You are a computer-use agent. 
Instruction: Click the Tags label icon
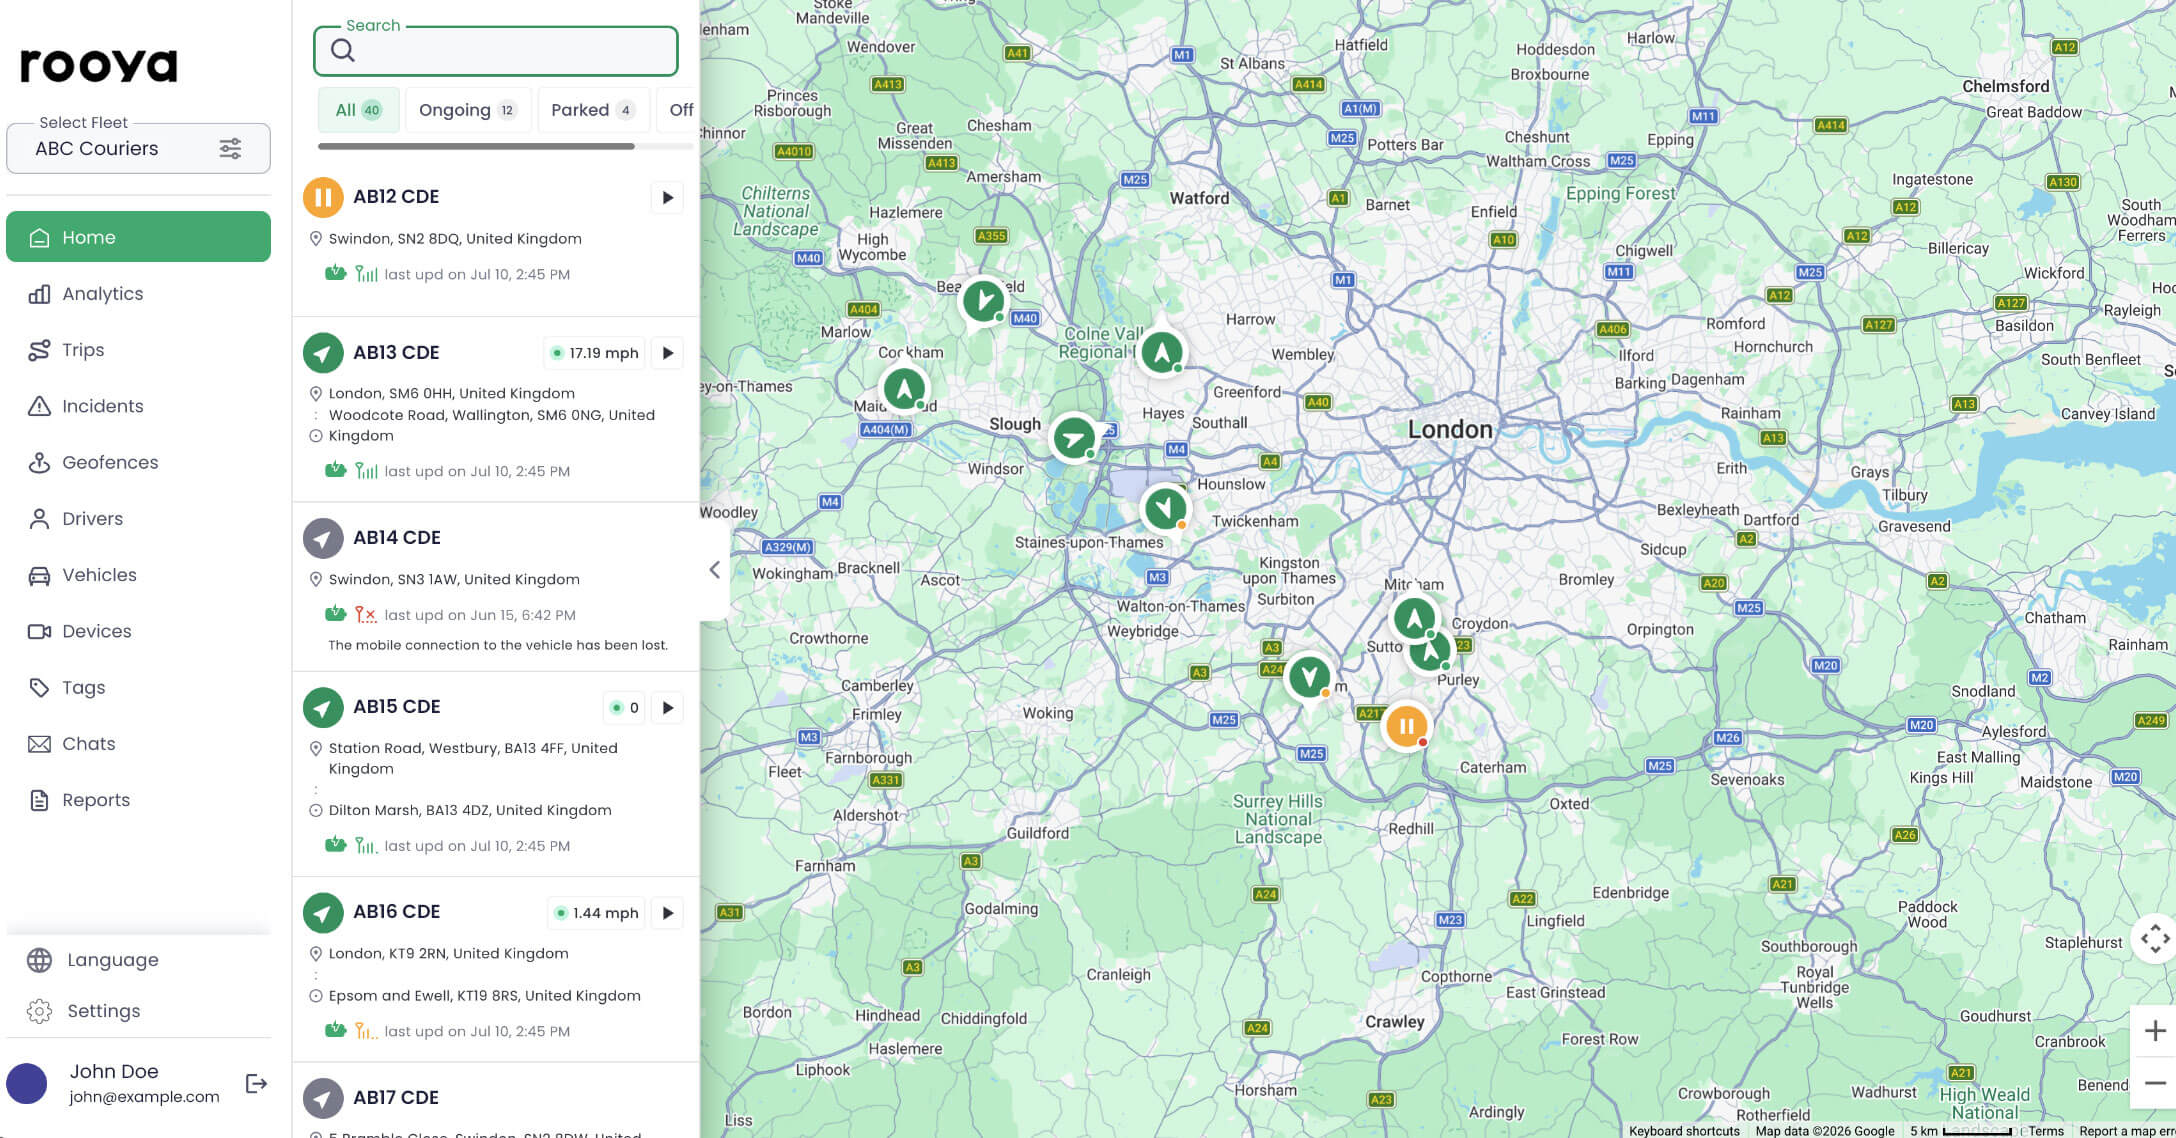tap(39, 687)
